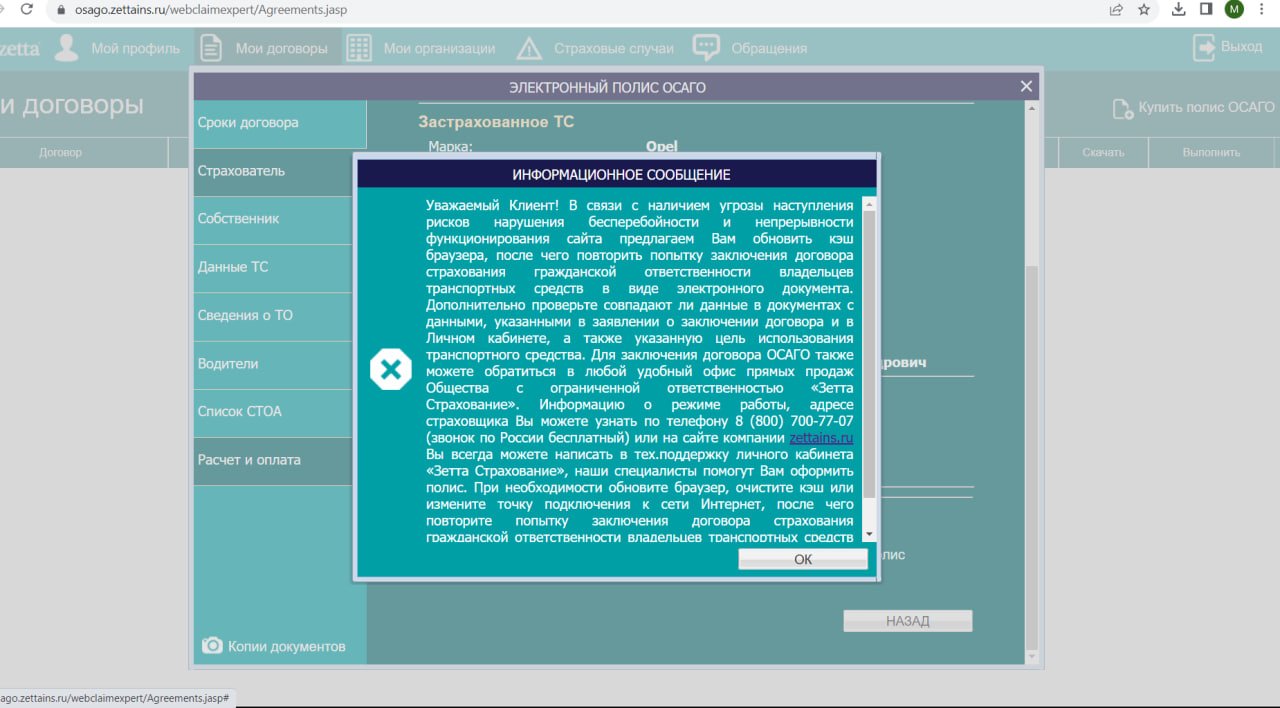The height and width of the screenshot is (708, 1280).
Task: Click the site lock icon in address bar
Action: coord(62,10)
